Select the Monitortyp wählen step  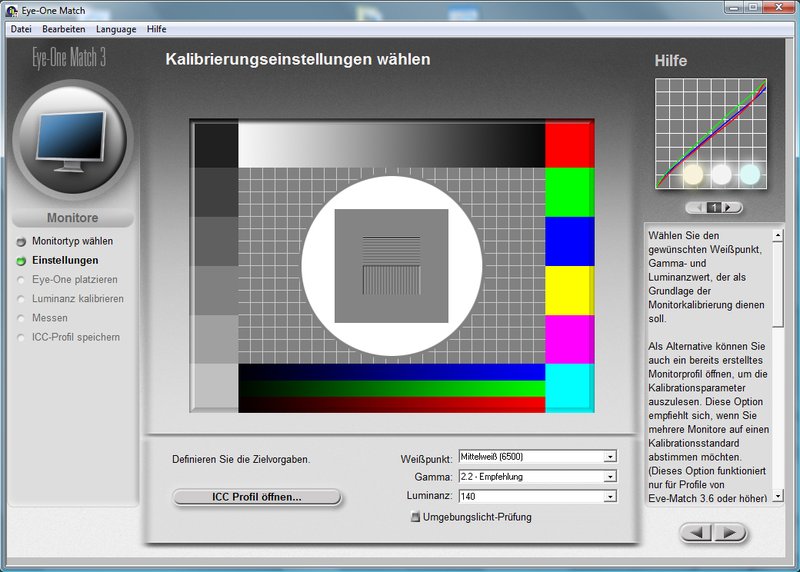(x=72, y=241)
